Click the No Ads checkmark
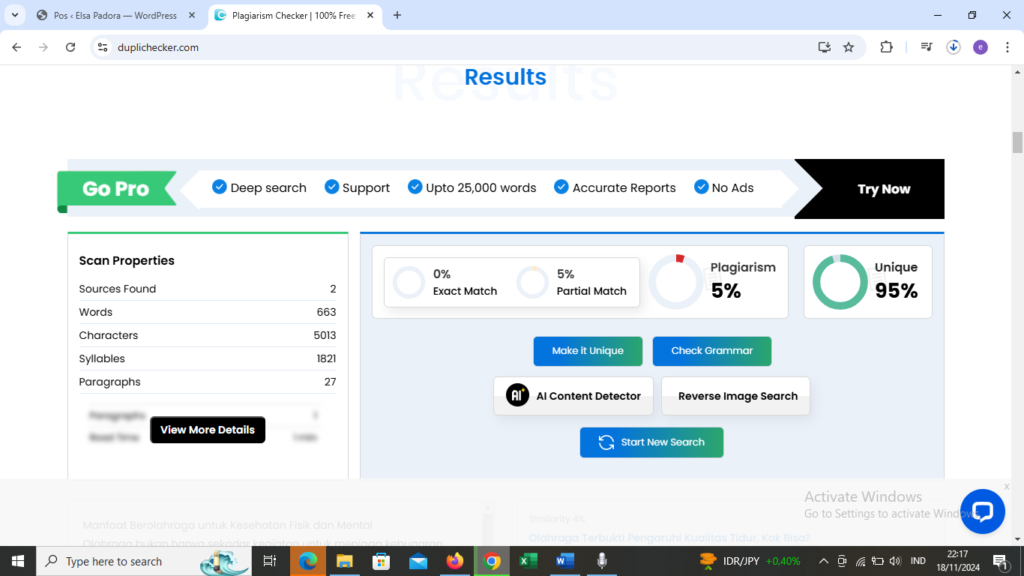1024x576 pixels. [x=699, y=187]
